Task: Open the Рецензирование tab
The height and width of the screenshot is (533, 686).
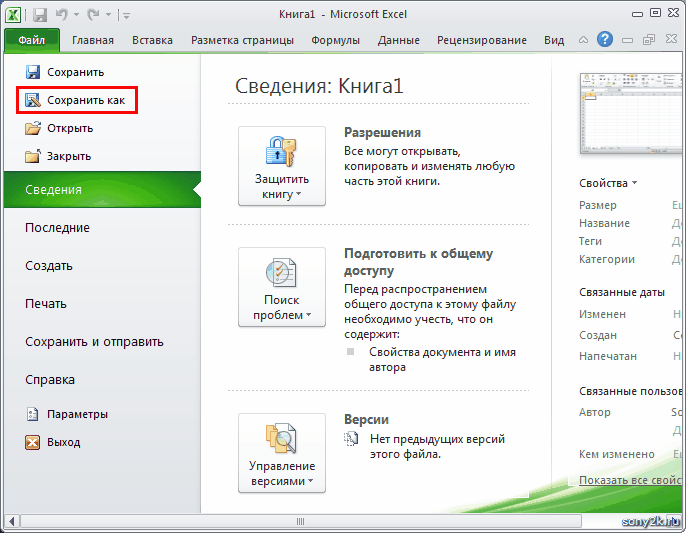Action: pos(482,40)
